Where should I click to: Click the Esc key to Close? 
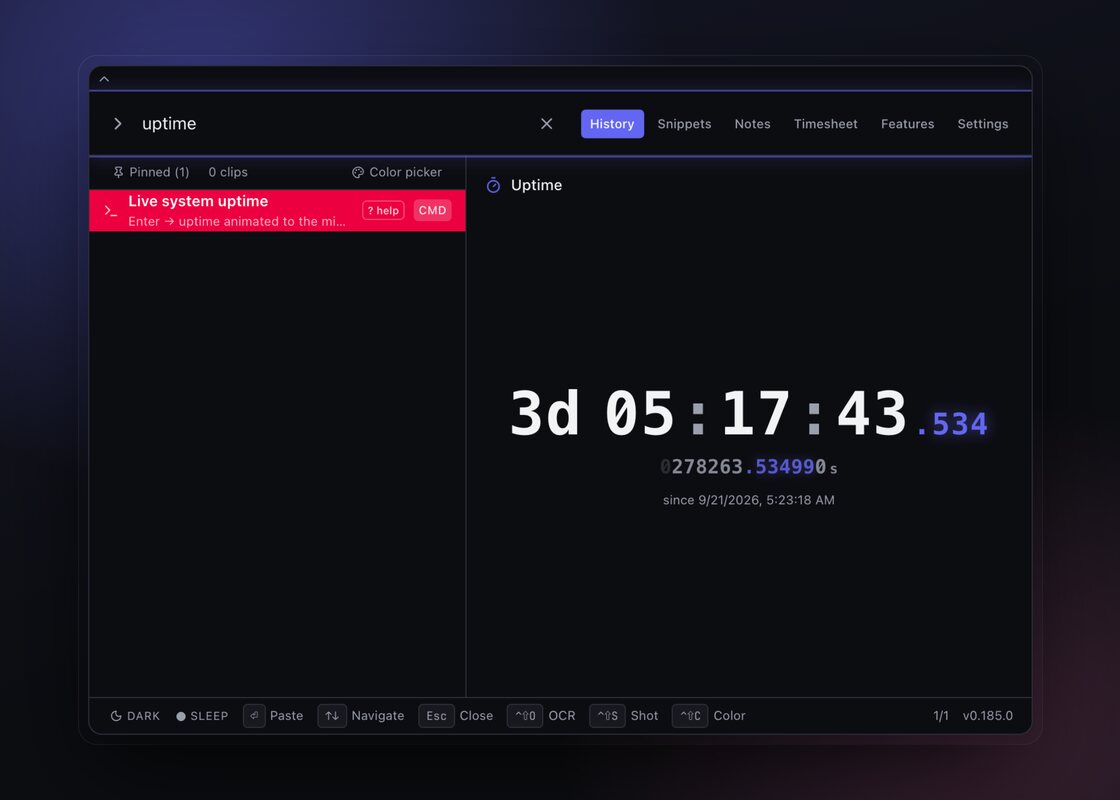(436, 716)
